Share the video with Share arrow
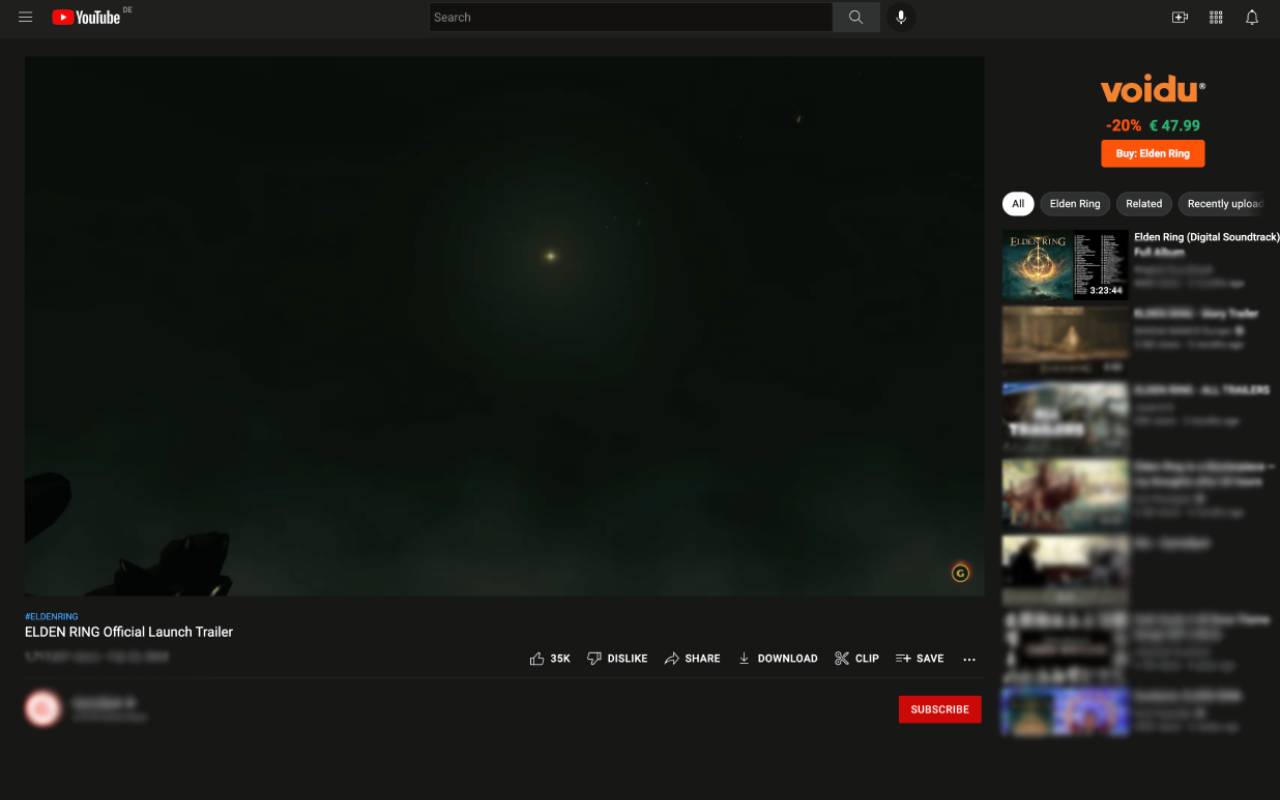This screenshot has height=800, width=1280. click(692, 658)
